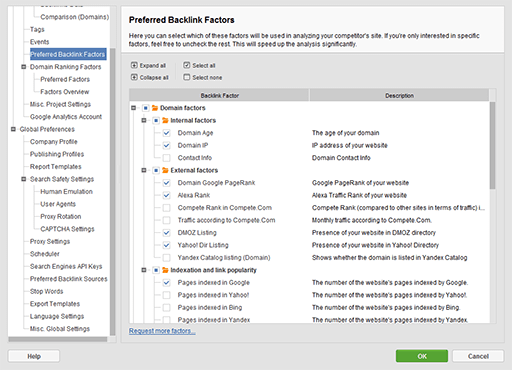512x370 pixels.
Task: Uncheck Yahoo! Dir Listing
Action: tap(166, 245)
